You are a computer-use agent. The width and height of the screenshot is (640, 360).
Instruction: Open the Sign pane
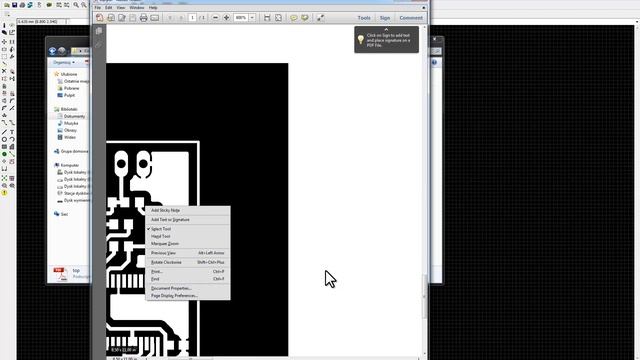(385, 18)
